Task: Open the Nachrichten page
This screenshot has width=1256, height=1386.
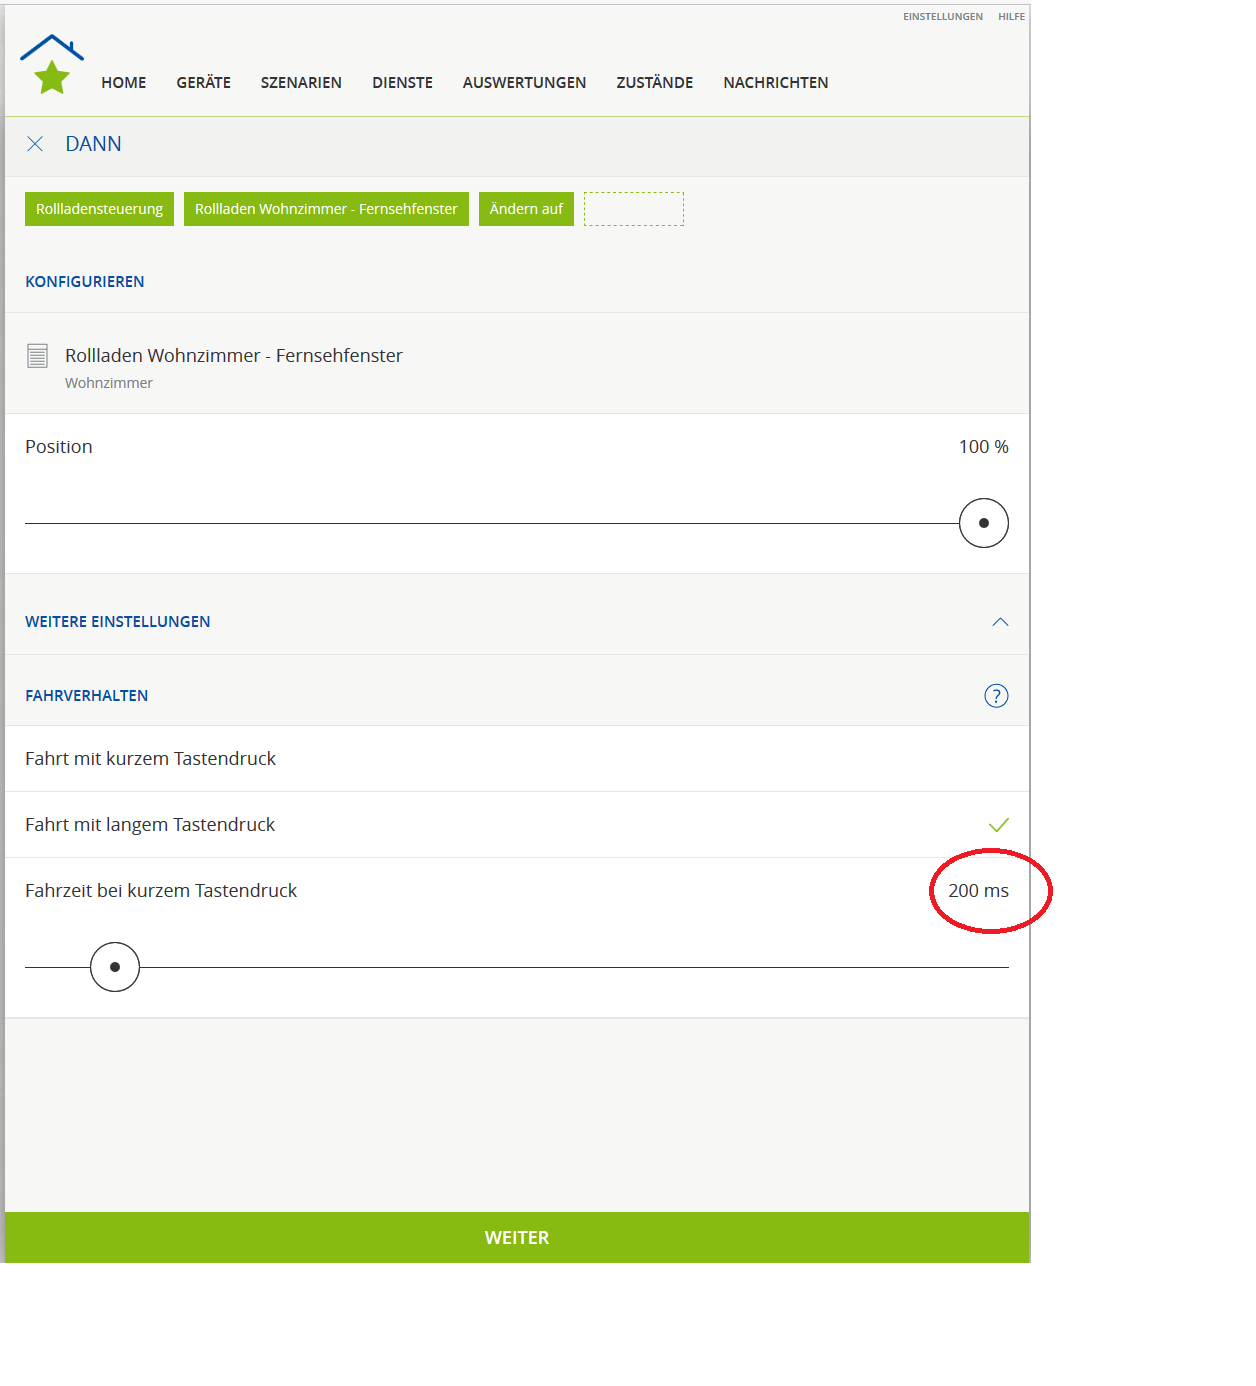Action: [x=775, y=83]
